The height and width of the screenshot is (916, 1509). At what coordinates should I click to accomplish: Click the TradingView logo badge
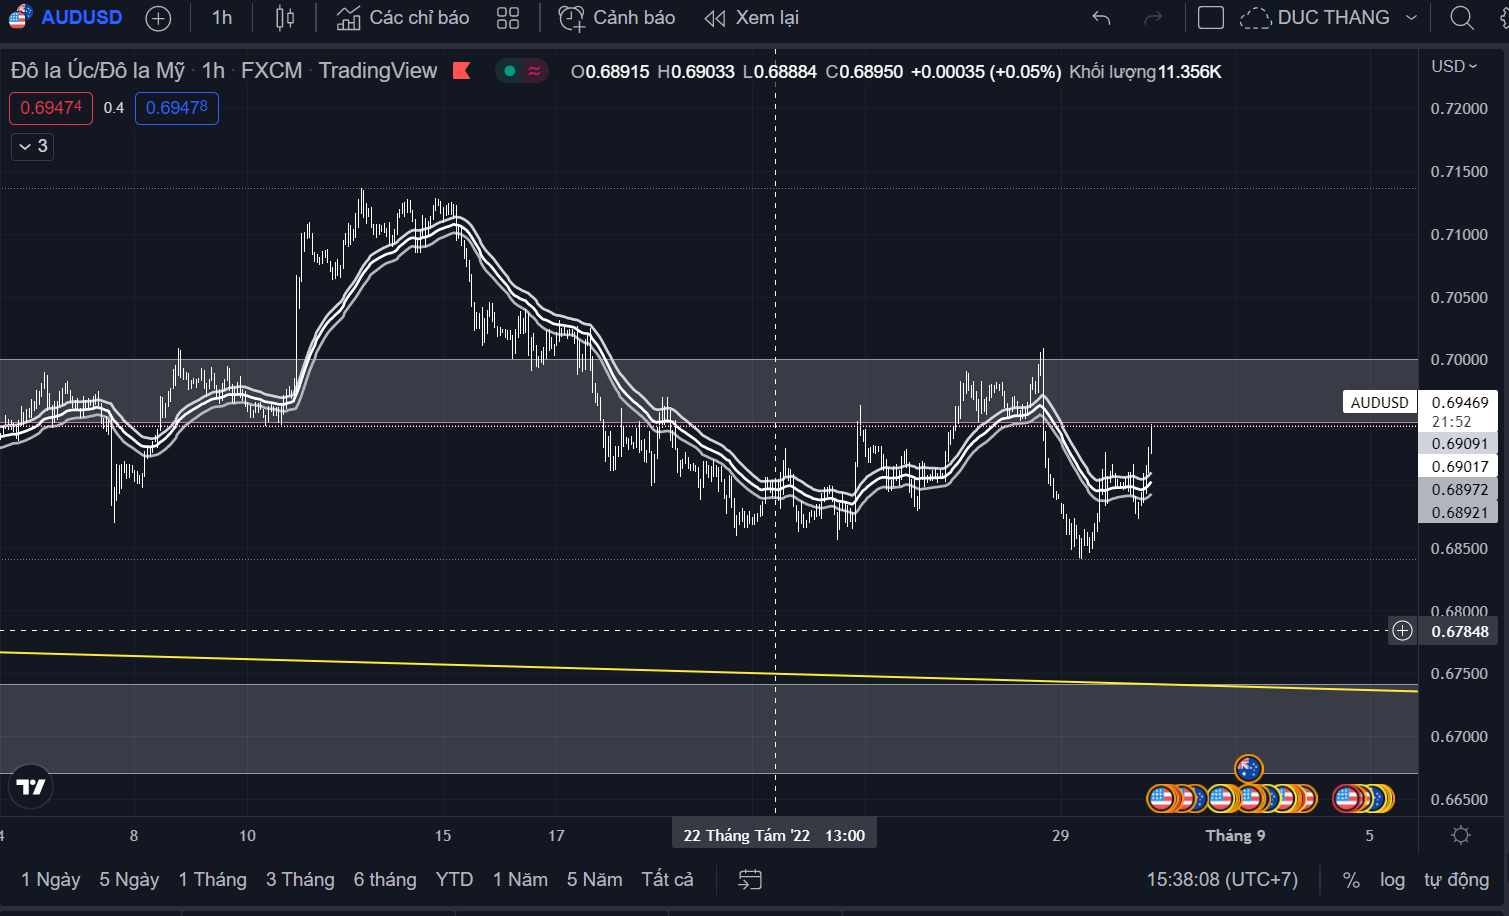[x=31, y=787]
